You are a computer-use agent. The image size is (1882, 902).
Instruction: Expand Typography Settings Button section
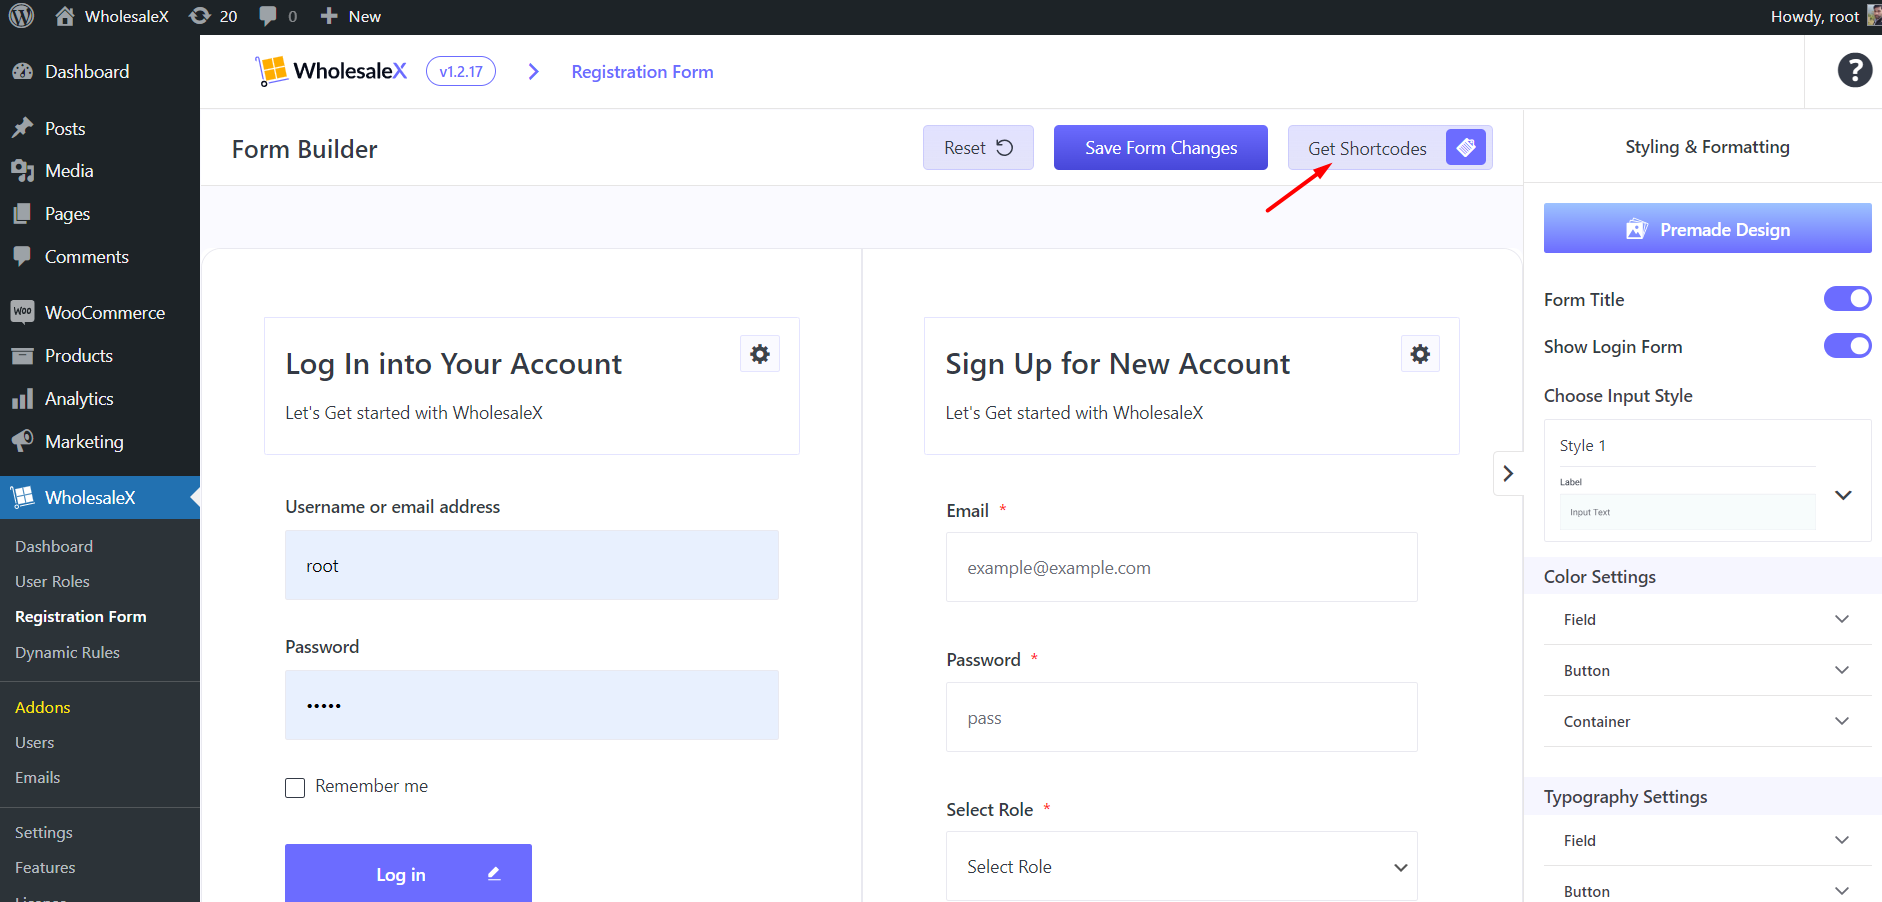(x=1707, y=890)
